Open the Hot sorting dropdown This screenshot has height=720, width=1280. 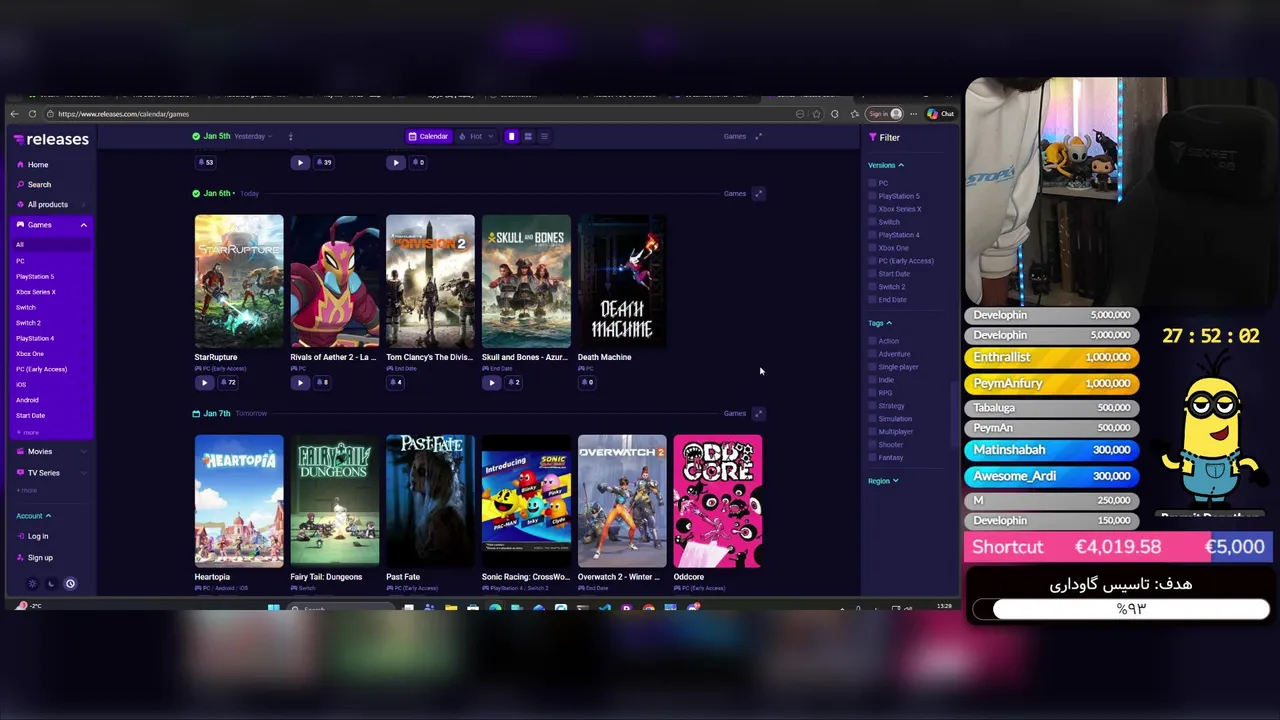pyautogui.click(x=476, y=136)
